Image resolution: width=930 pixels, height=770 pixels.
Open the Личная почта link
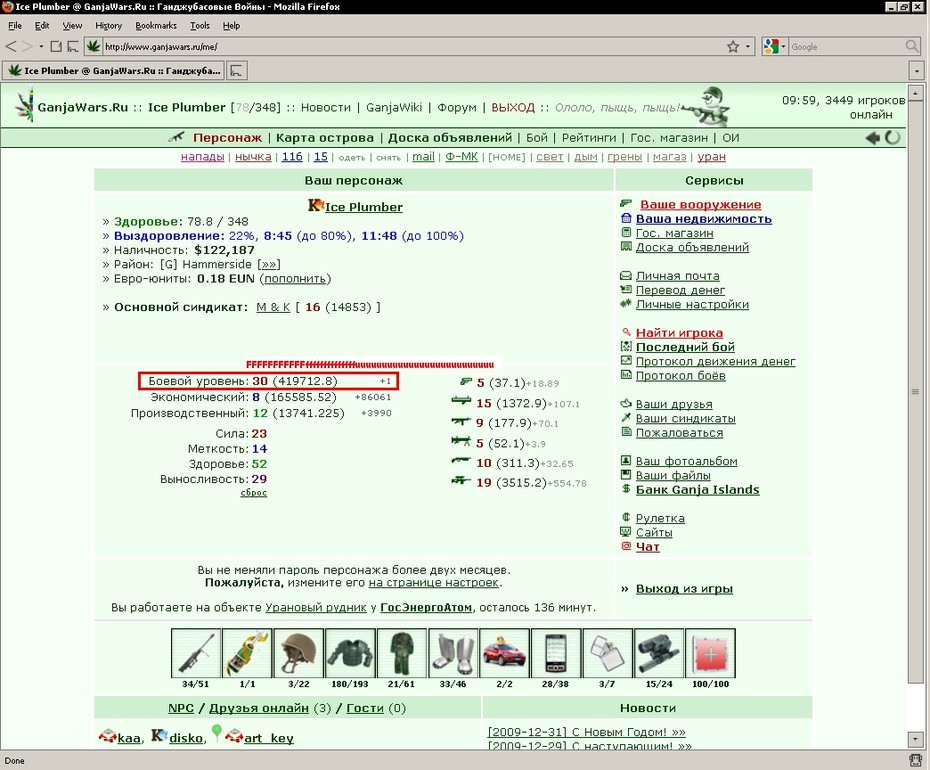pyautogui.click(x=678, y=276)
